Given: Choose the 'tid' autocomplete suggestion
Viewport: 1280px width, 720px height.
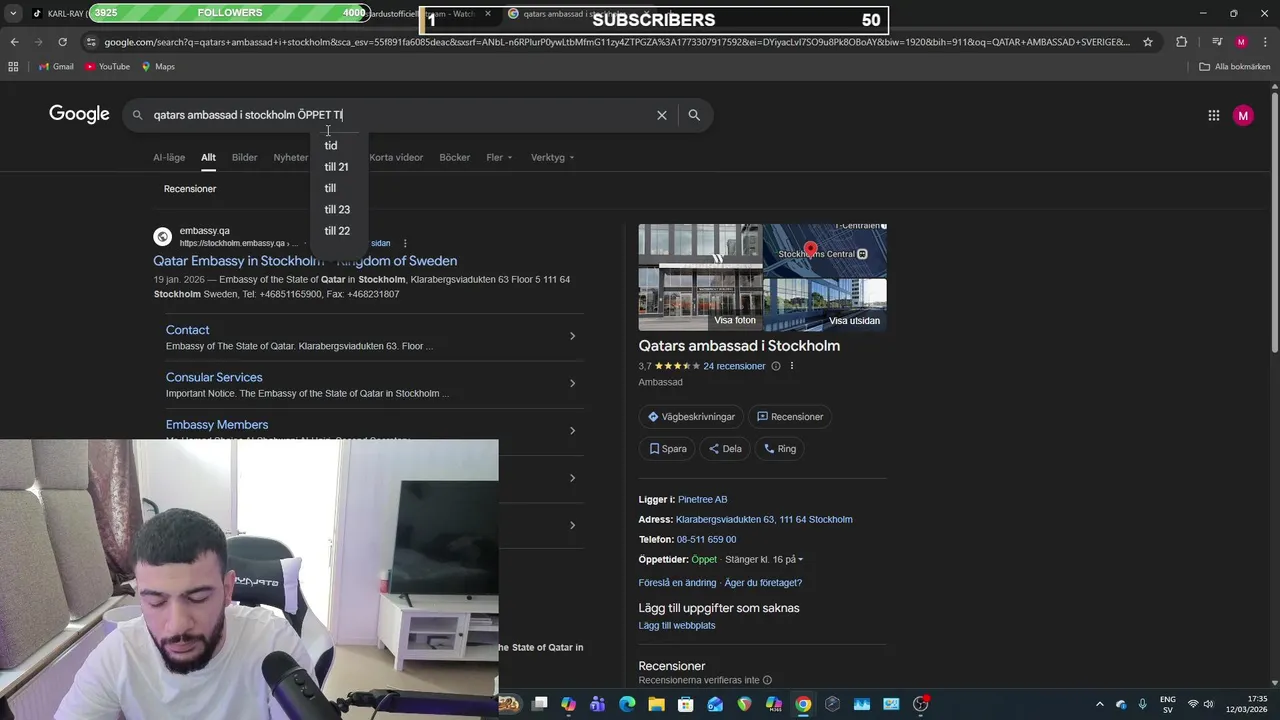Looking at the screenshot, I should click(x=330, y=146).
